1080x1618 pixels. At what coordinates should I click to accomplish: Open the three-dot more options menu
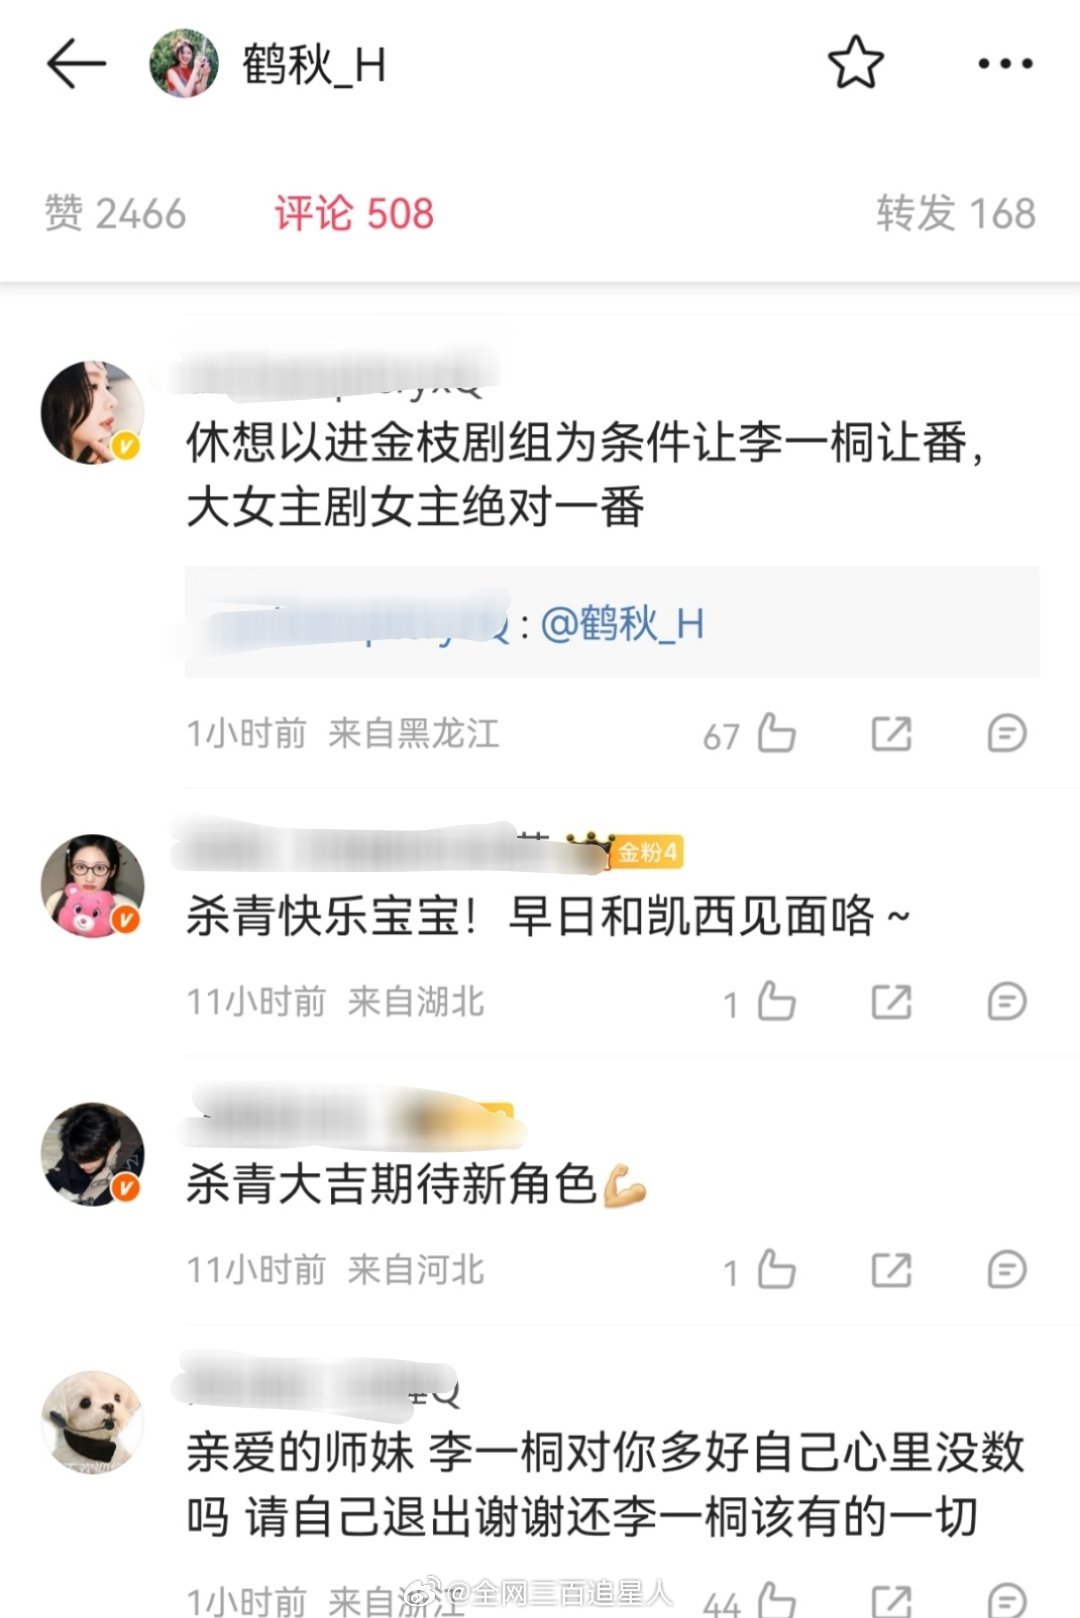[x=1005, y=64]
